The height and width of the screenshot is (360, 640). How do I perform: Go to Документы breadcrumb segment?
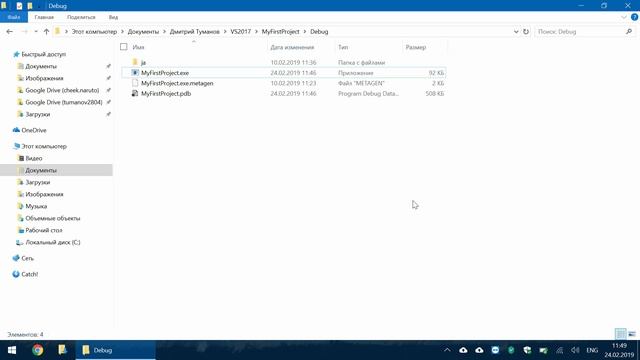[143, 31]
